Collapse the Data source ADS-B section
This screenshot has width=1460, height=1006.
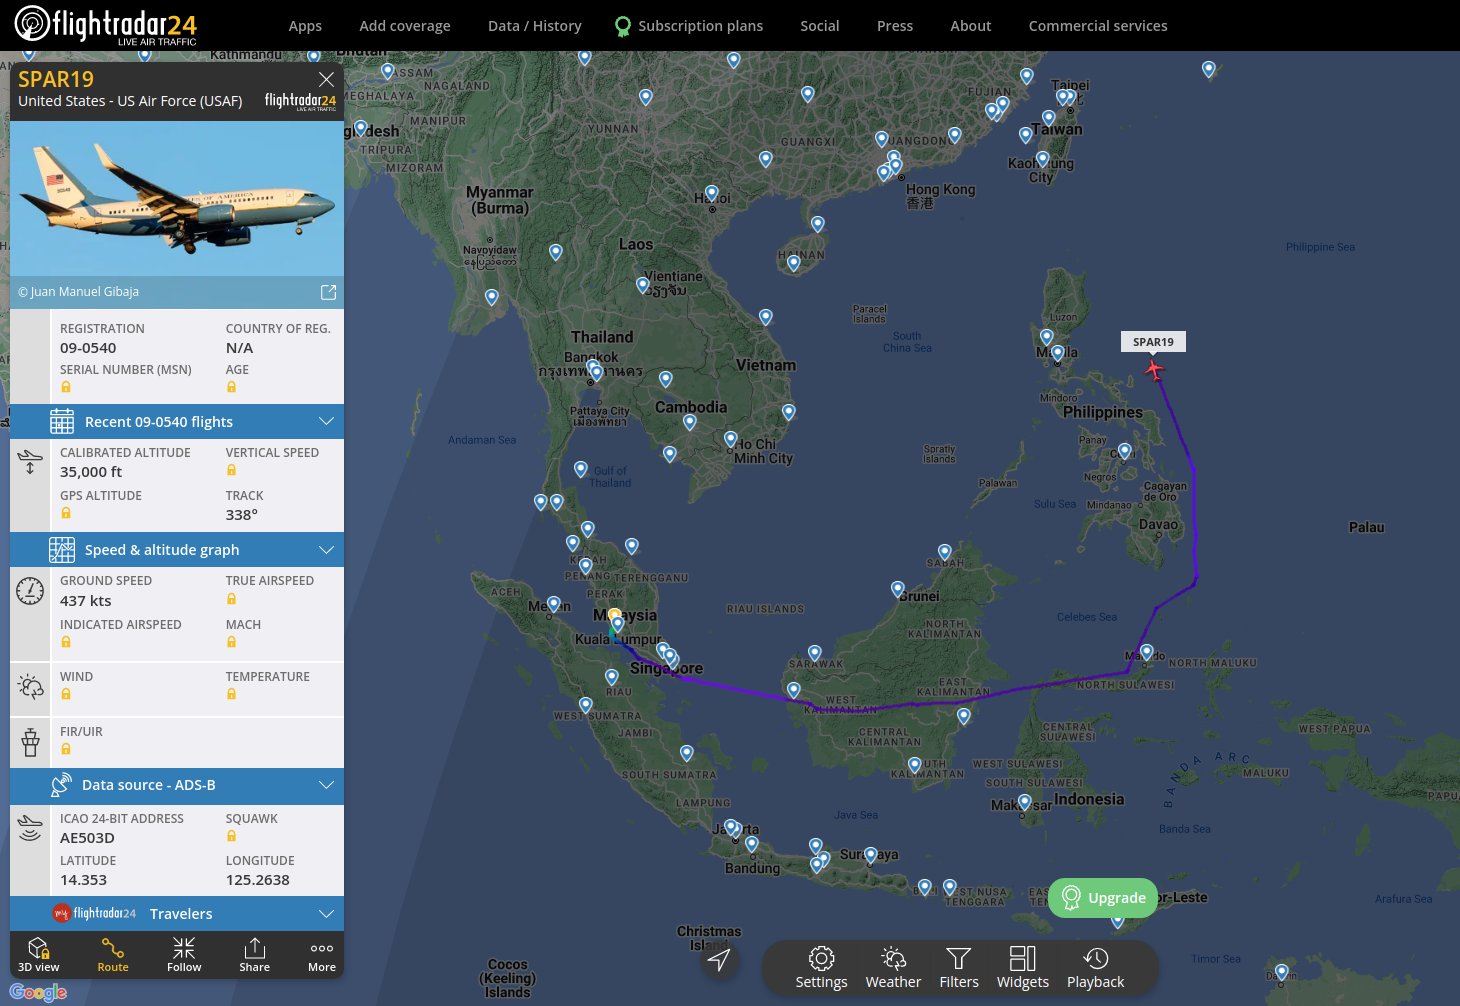tap(177, 785)
